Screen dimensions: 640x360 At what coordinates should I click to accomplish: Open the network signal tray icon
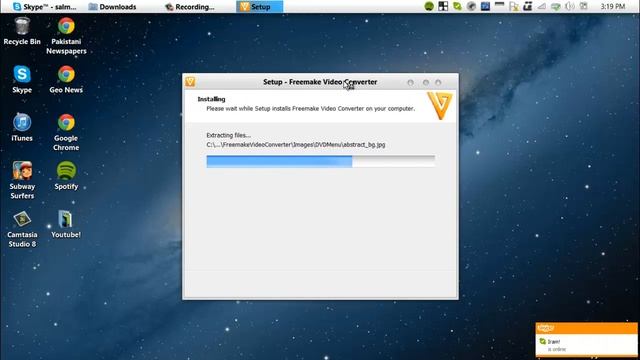[542, 6]
